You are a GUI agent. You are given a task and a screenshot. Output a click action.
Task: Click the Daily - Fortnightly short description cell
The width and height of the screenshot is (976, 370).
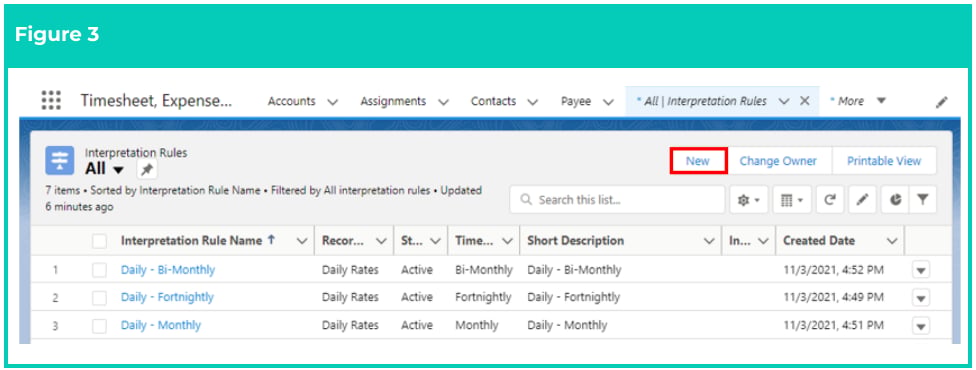point(573,298)
